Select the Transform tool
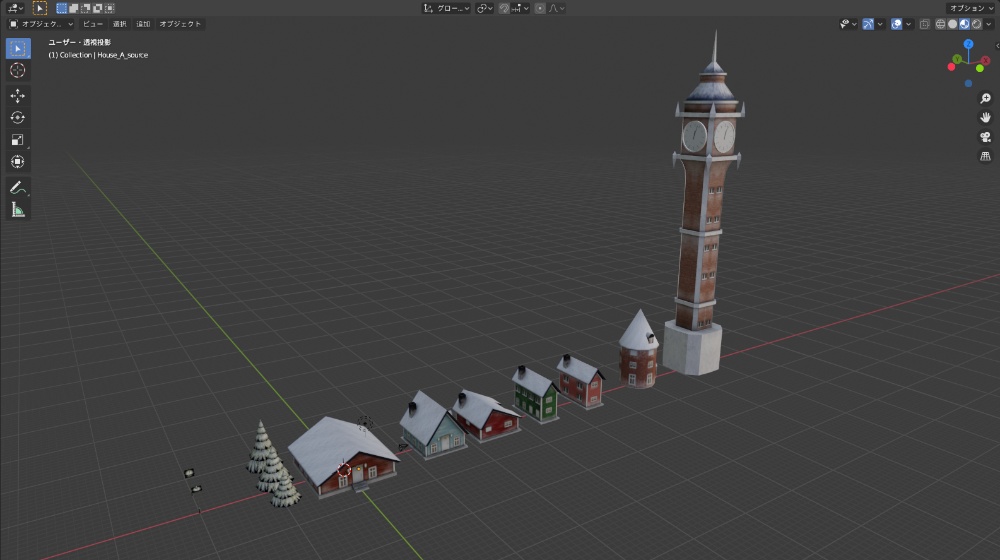Screen dimensions: 1000x560 (x=18, y=162)
